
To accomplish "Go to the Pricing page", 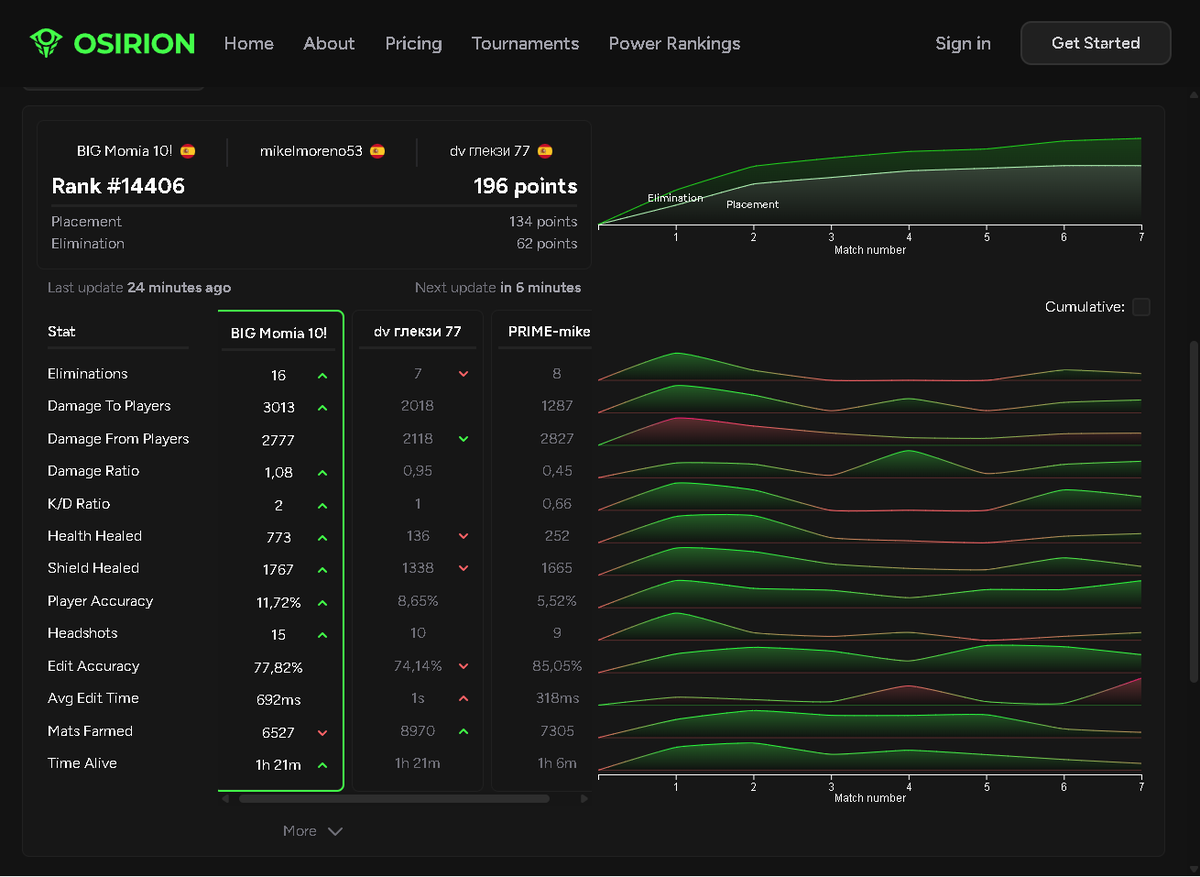I will (x=413, y=43).
